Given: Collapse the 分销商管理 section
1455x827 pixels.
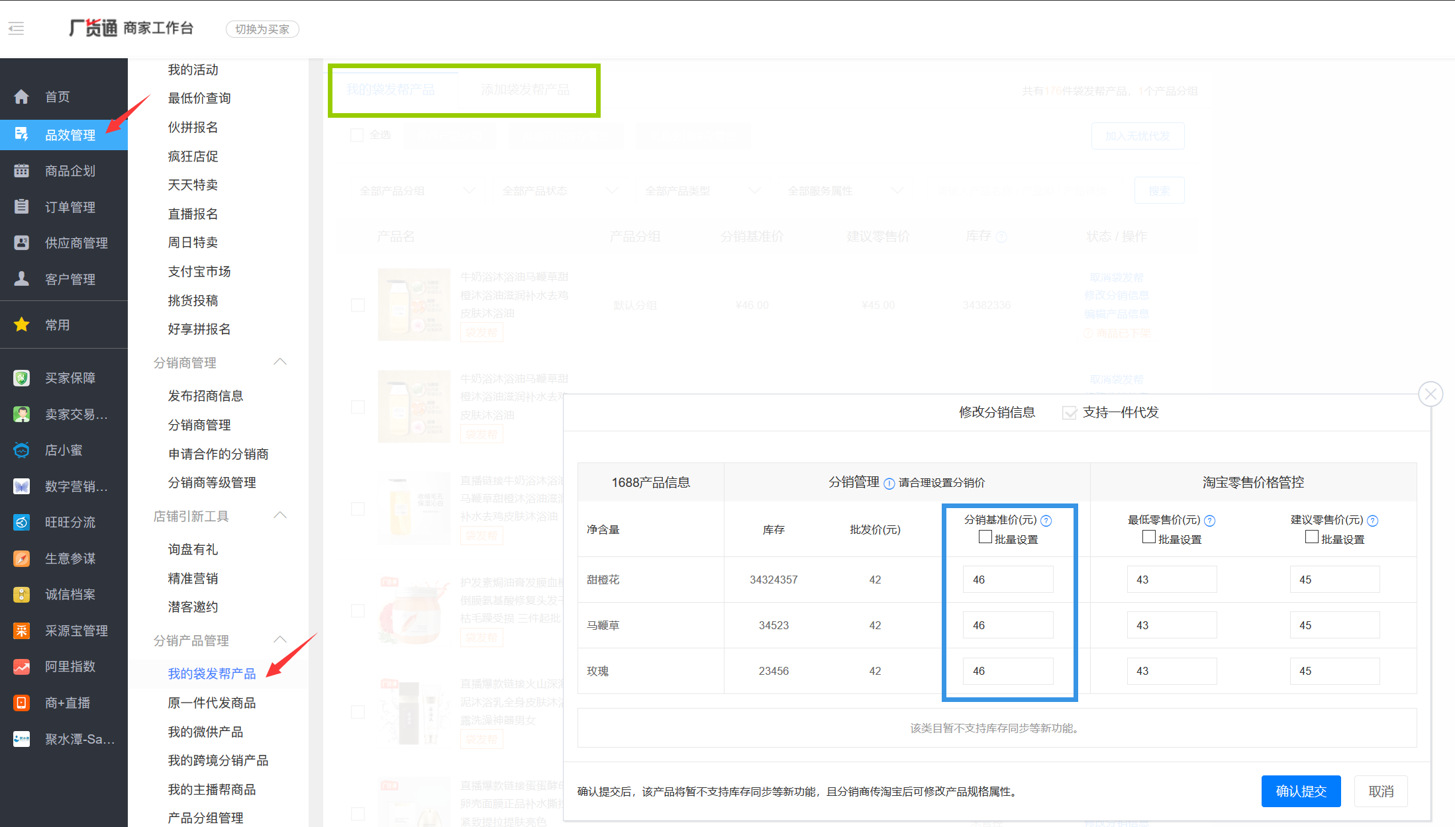Looking at the screenshot, I should [280, 362].
